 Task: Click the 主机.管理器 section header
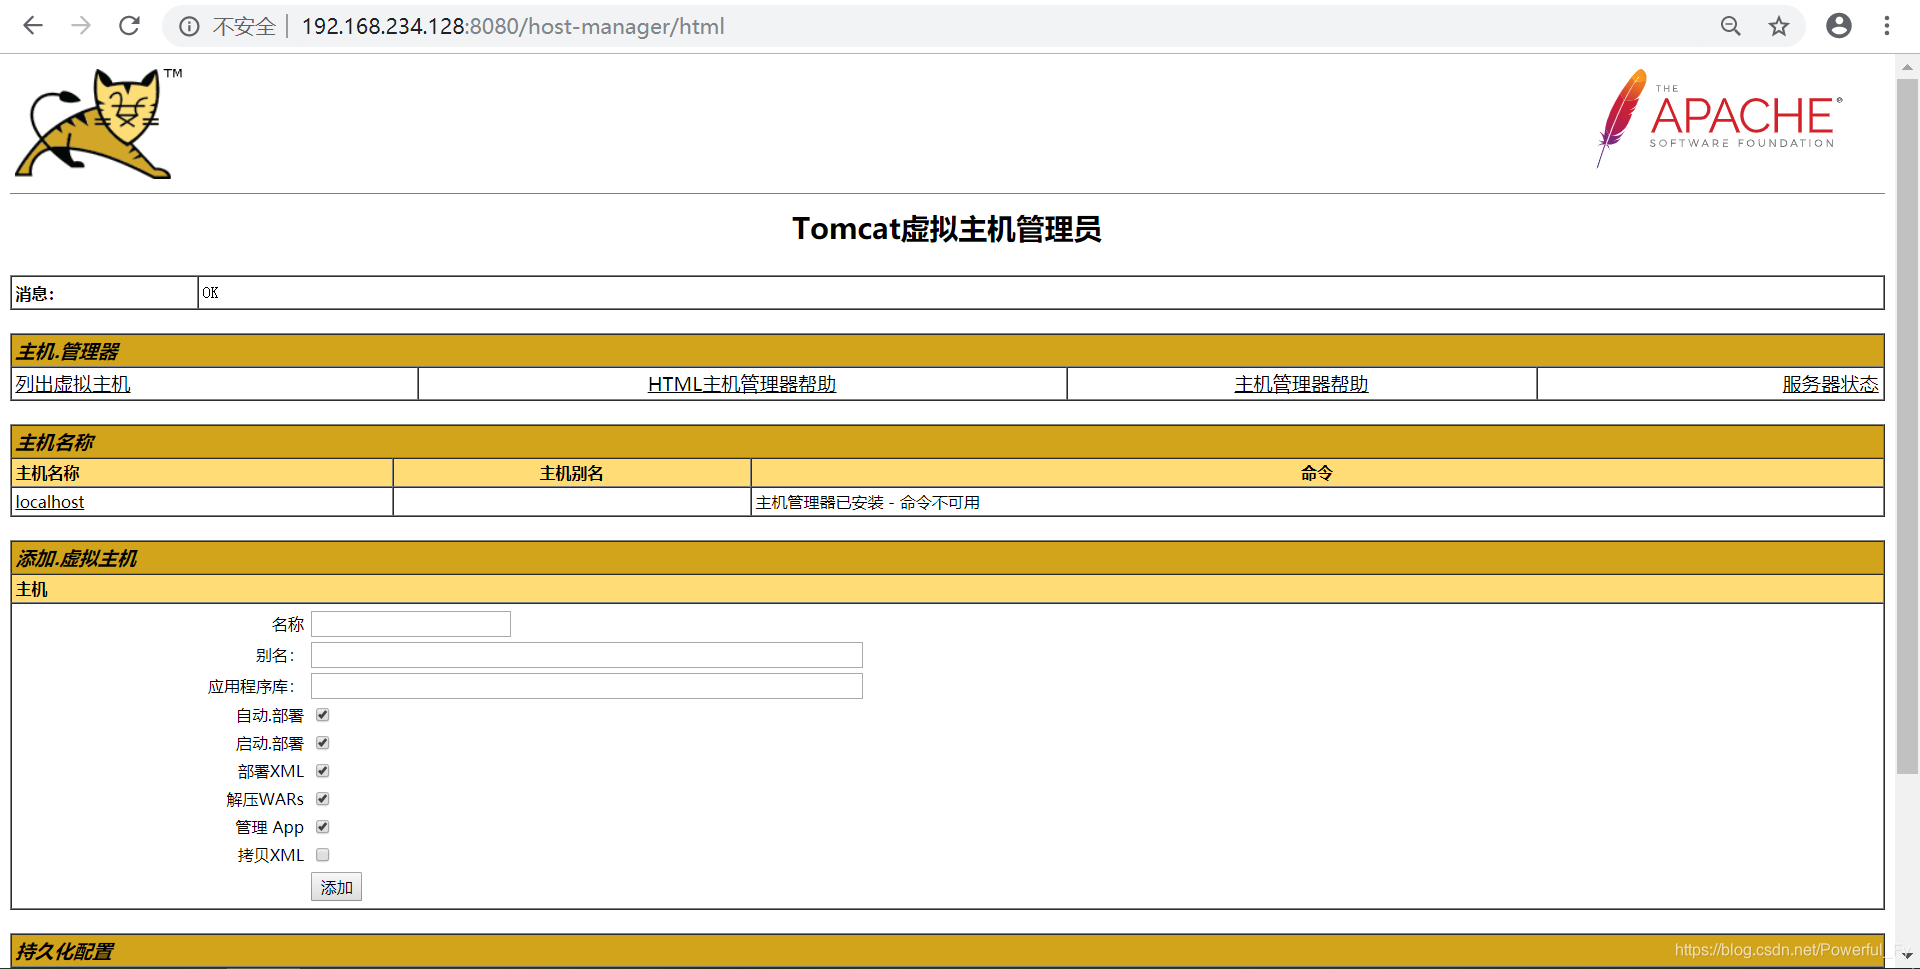coord(947,351)
